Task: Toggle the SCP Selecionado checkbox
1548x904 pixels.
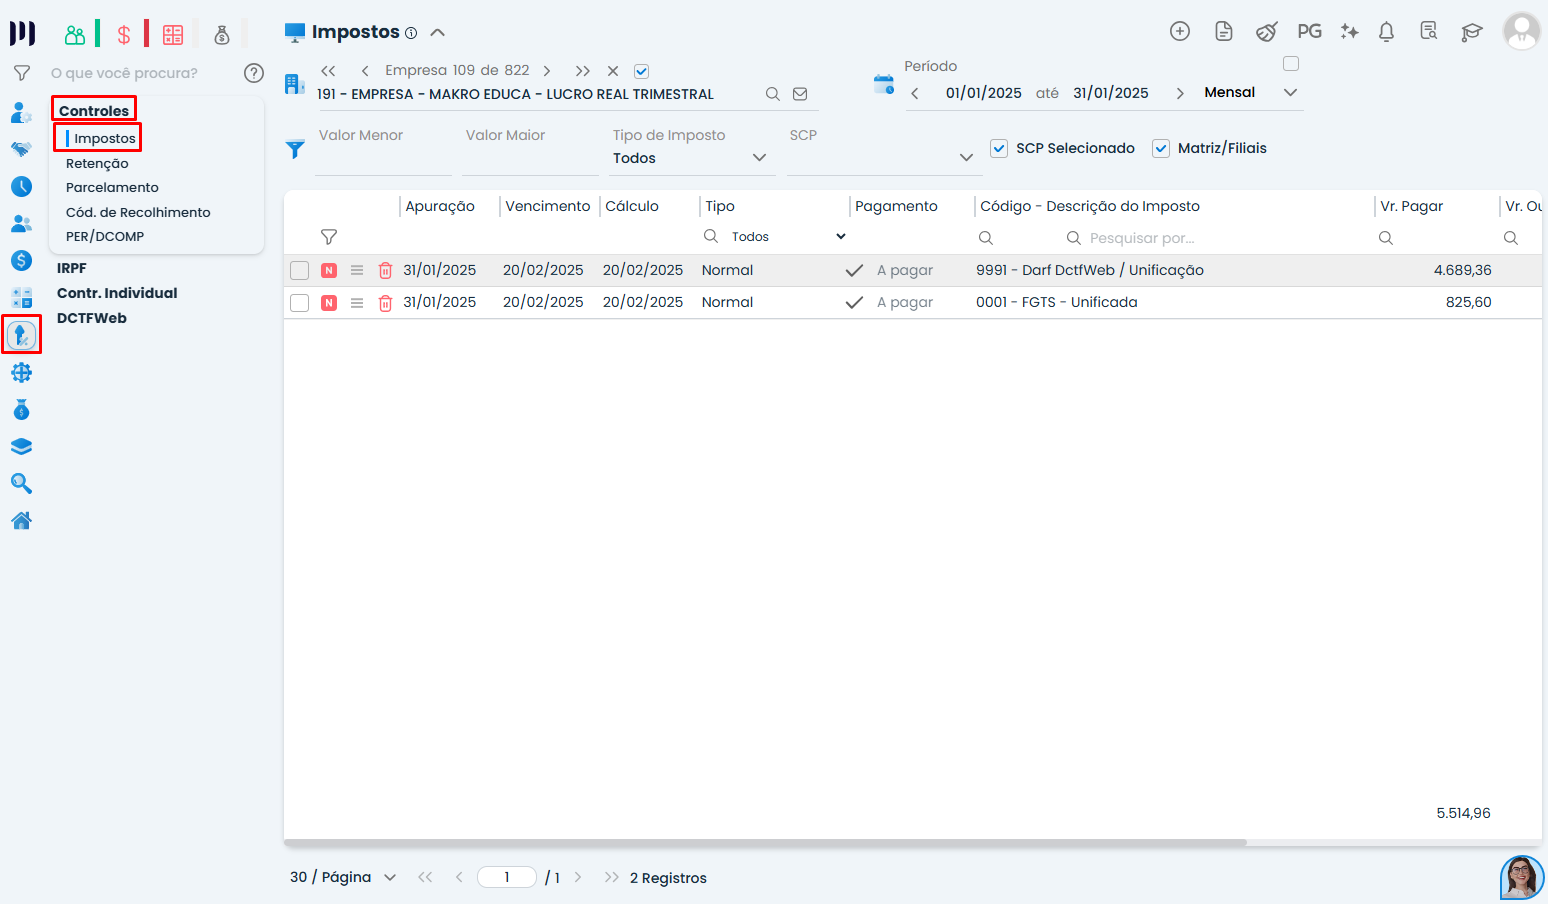Action: [x=999, y=148]
